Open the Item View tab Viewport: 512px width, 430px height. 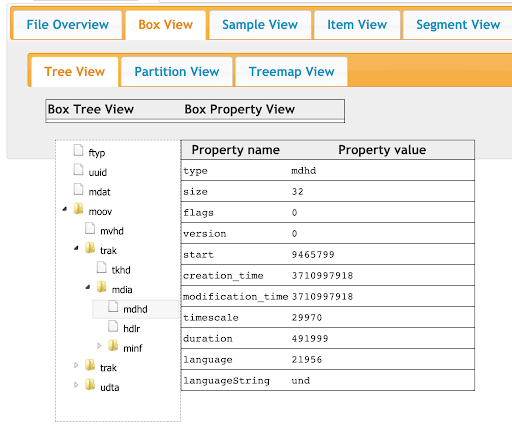point(357,25)
